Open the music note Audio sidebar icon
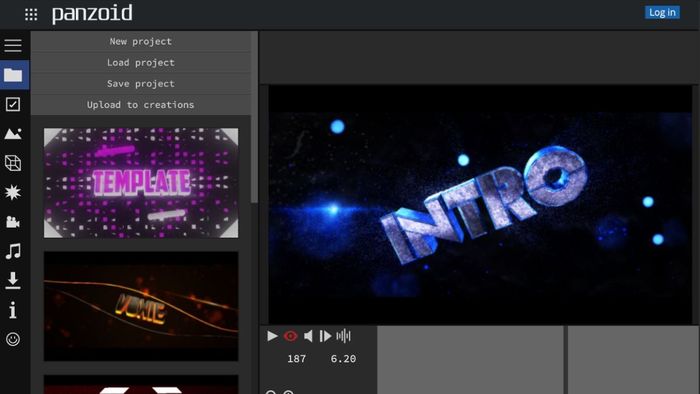 pyautogui.click(x=13, y=251)
